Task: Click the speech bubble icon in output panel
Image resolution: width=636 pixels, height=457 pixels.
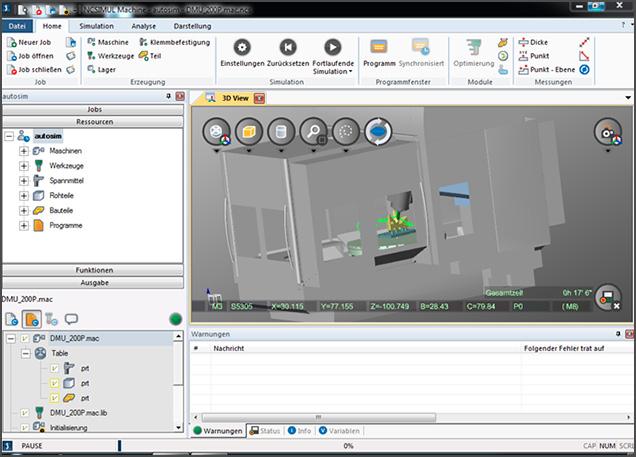Action: [x=71, y=319]
